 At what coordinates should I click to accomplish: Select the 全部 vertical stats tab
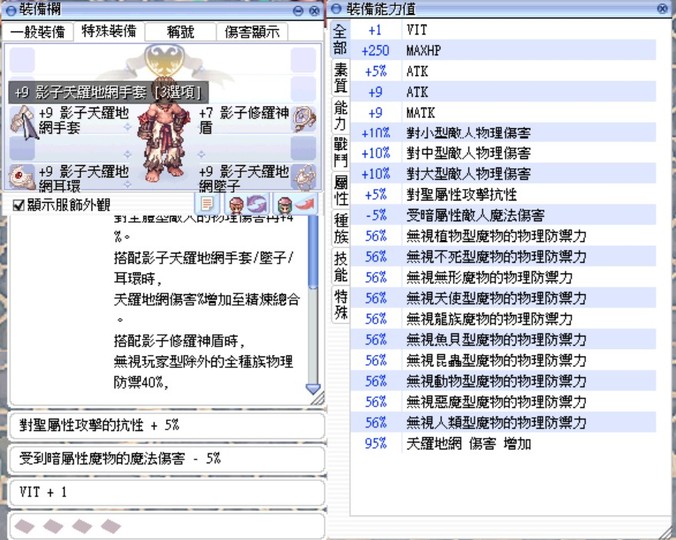(x=340, y=40)
